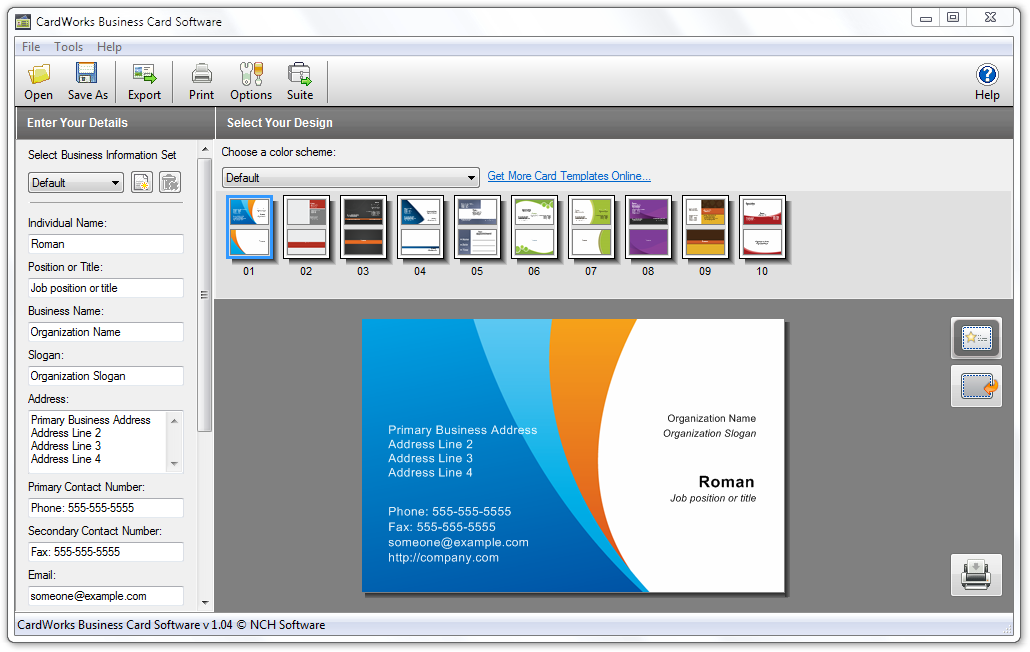Viewport: 1030px width, 652px height.
Task: Click the Secondary Contact Number field
Action: pos(106,552)
